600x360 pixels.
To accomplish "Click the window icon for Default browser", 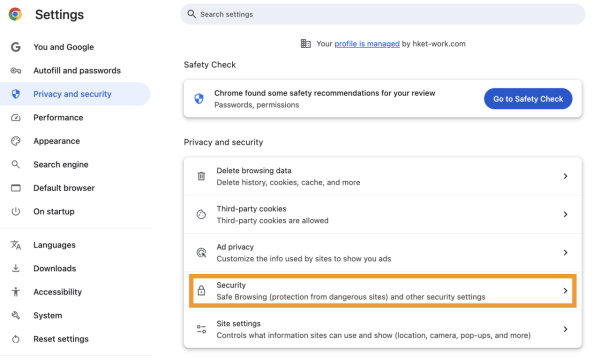I will tap(16, 188).
